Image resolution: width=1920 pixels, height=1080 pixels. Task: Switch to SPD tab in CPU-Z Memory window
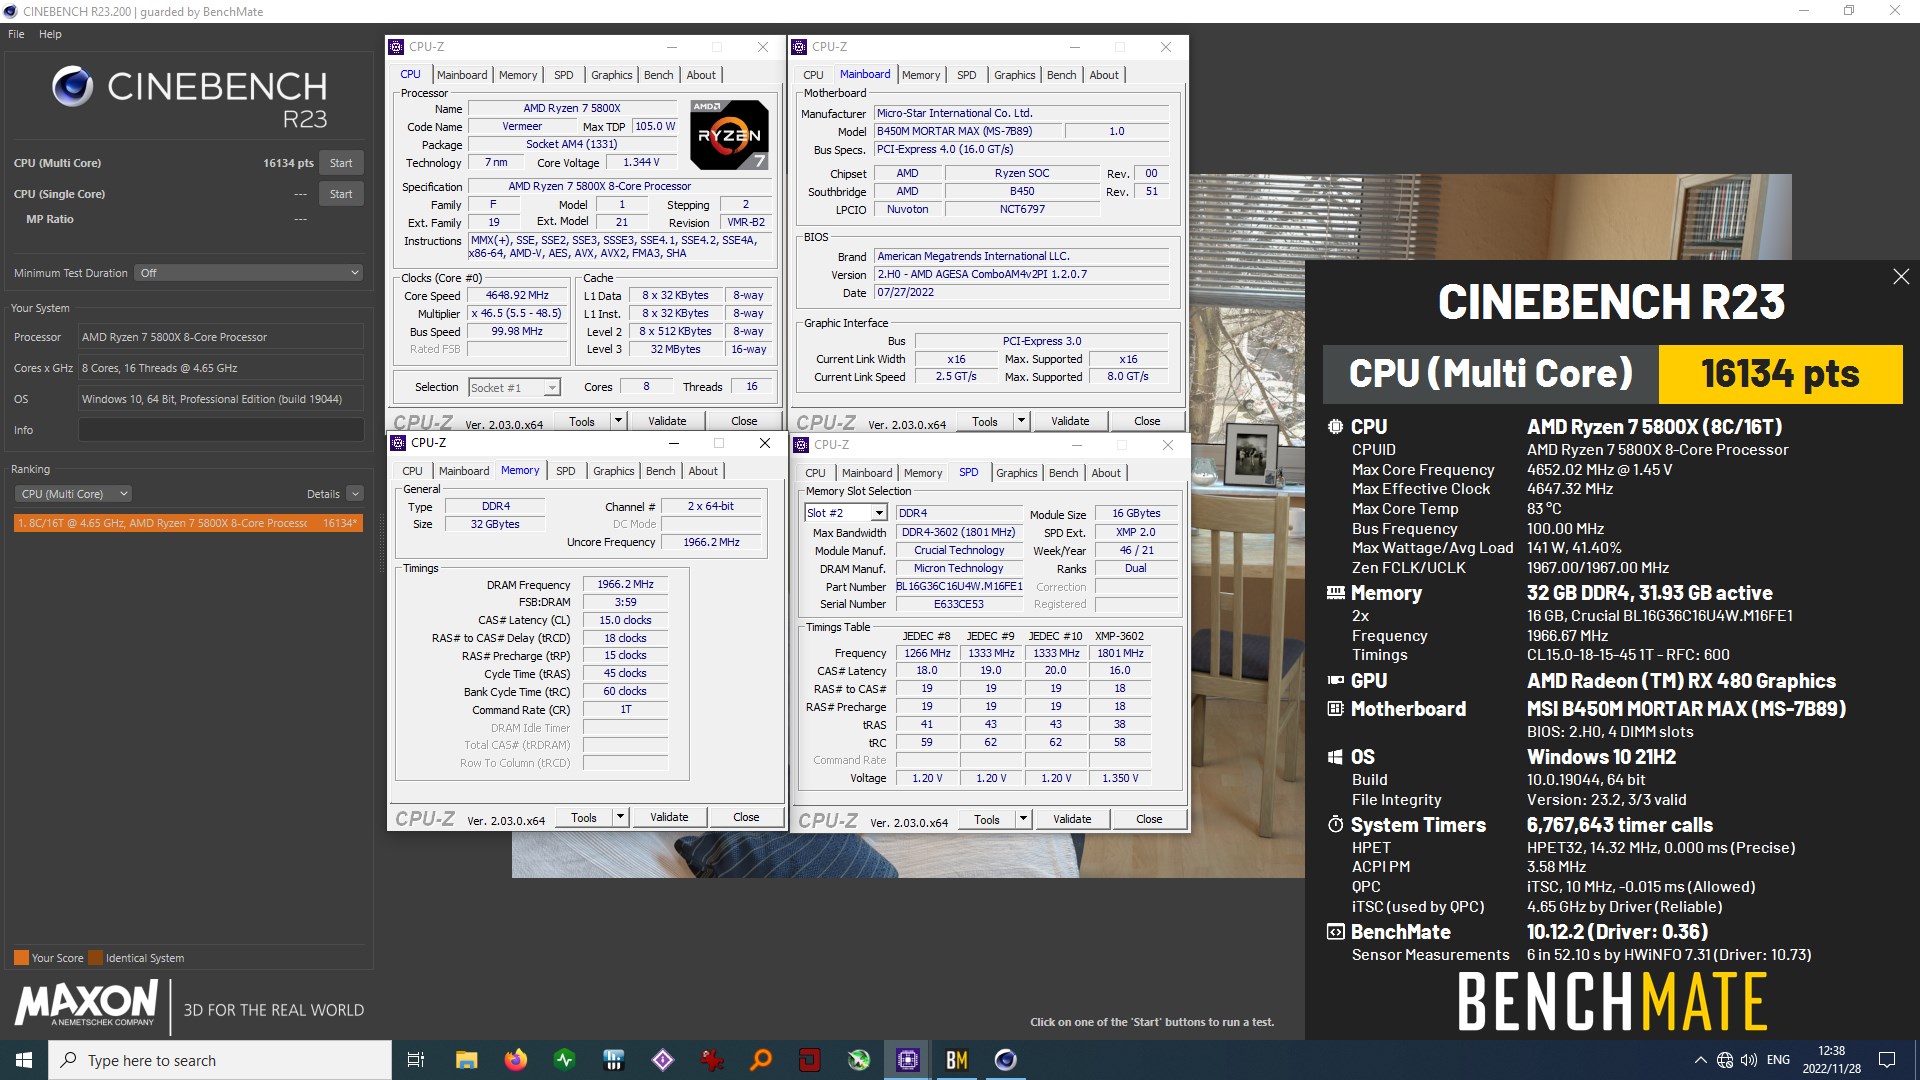pyautogui.click(x=565, y=471)
